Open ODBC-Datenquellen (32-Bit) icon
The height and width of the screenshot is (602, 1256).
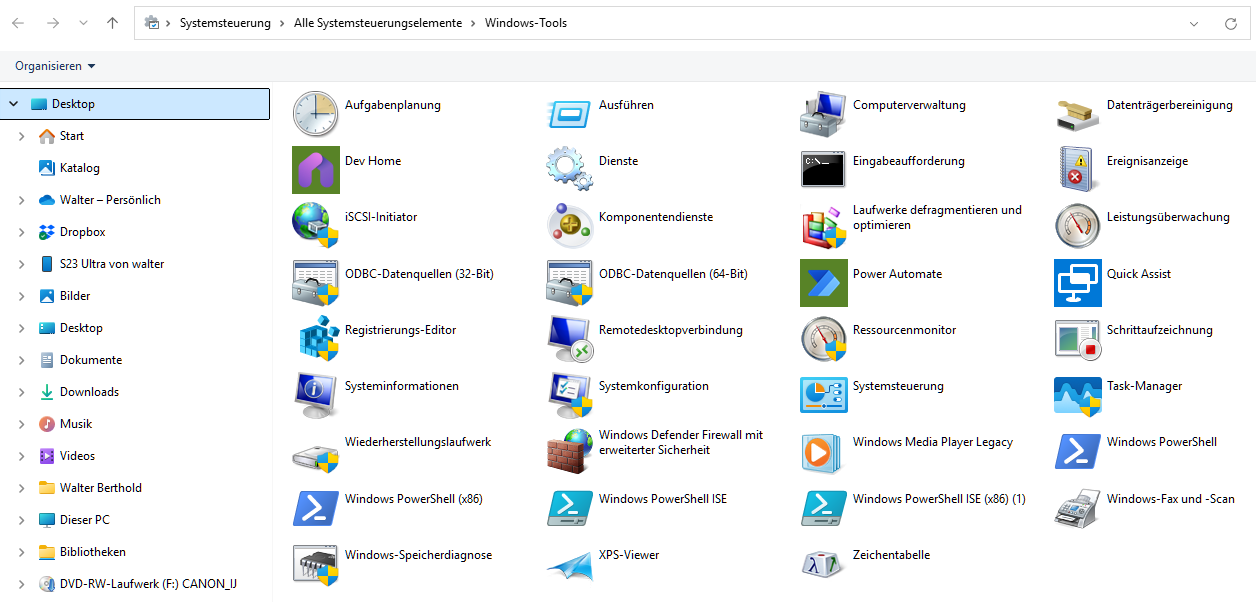(x=316, y=283)
